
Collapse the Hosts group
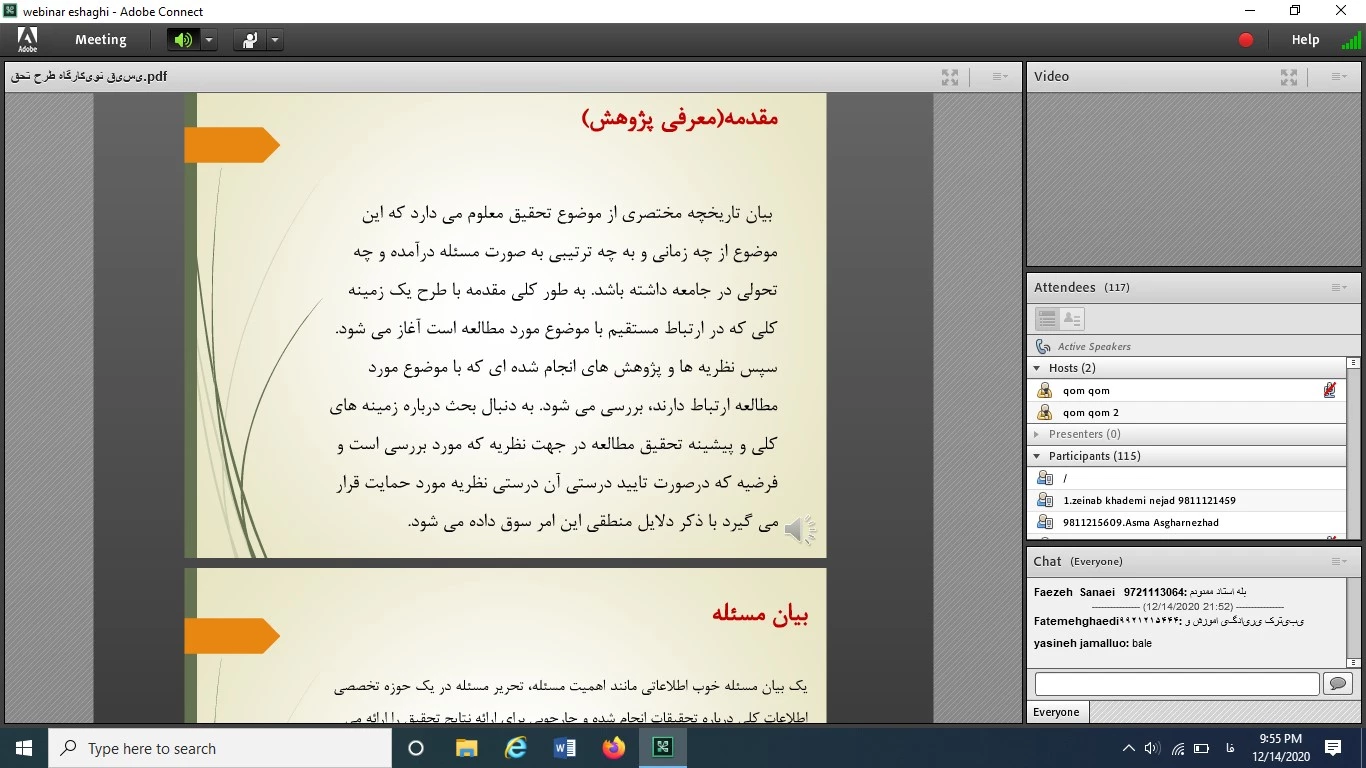click(1037, 368)
